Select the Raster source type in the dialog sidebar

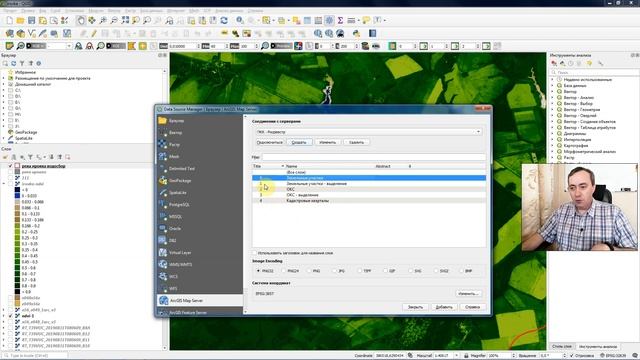[200, 144]
